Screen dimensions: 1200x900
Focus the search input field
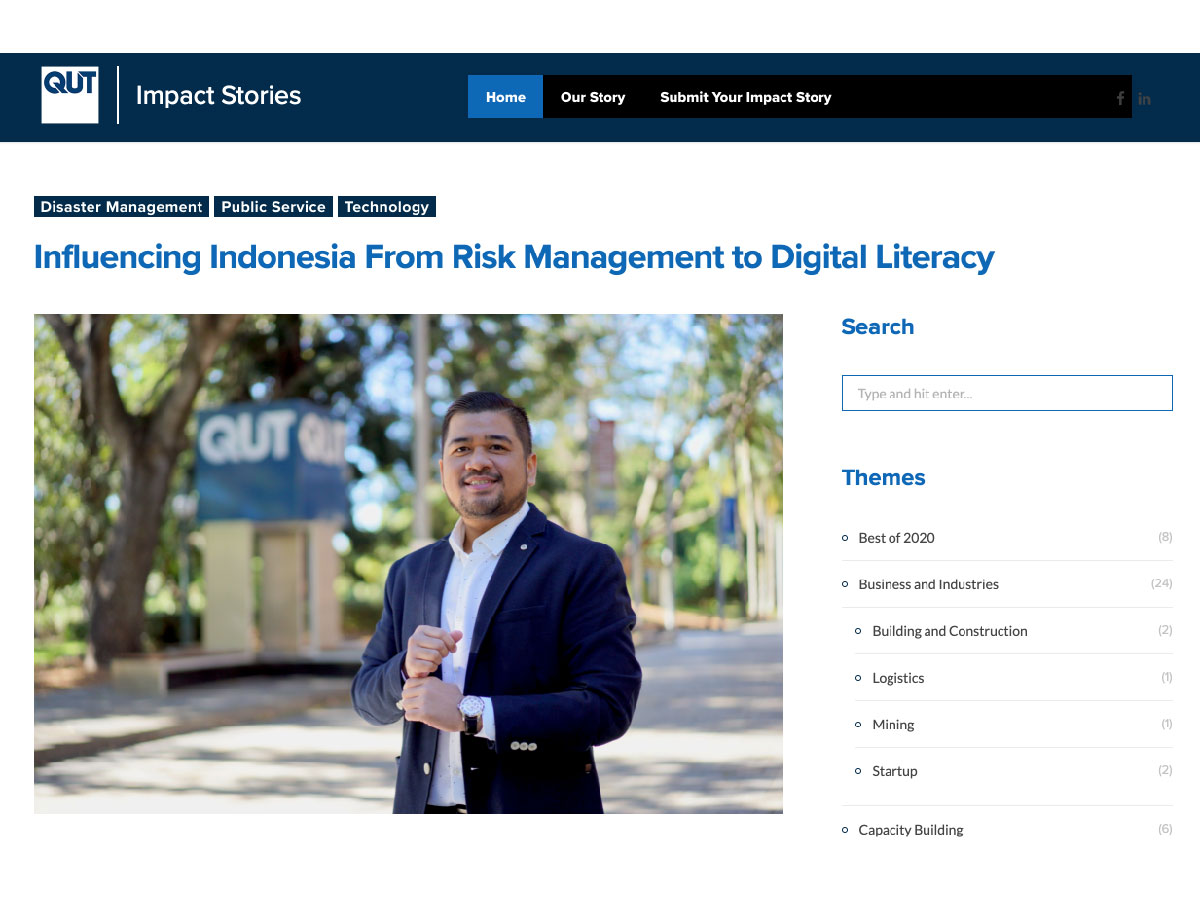pos(1006,393)
